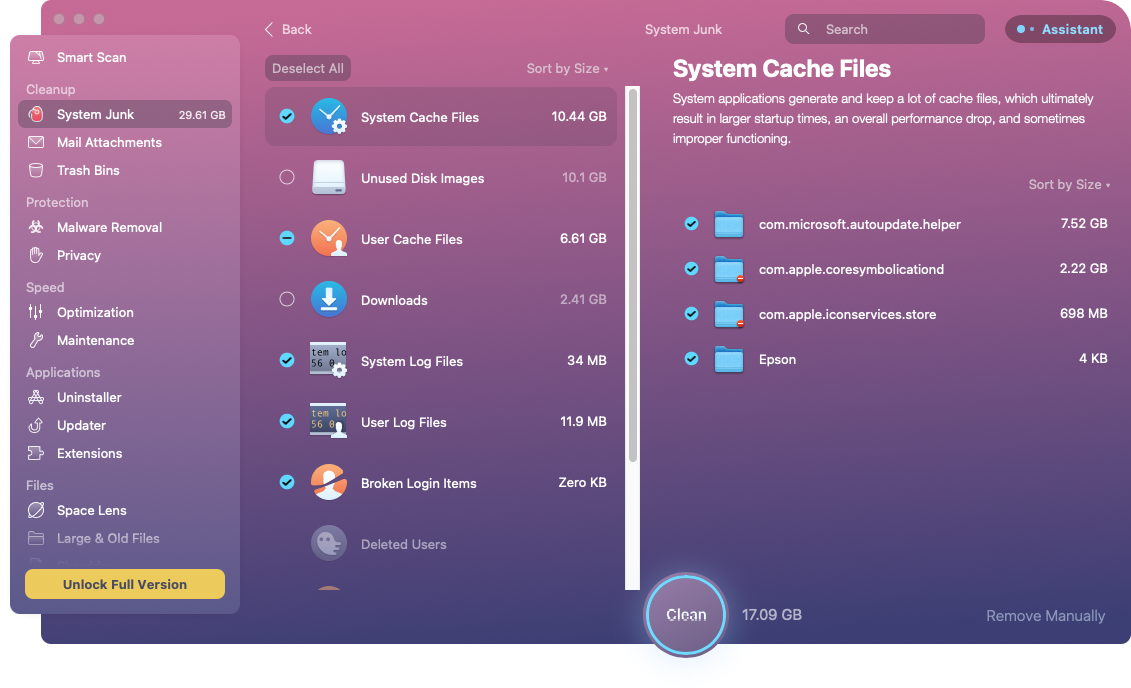
Task: Open Large & Old Files folder icon
Action: [35, 538]
